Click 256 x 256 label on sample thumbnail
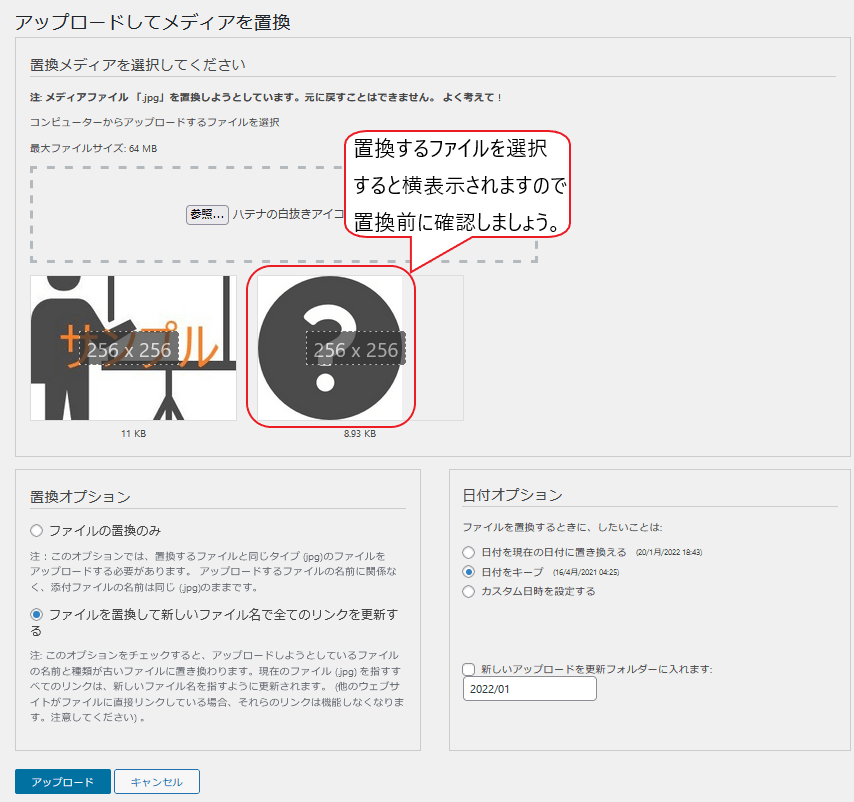 point(131,350)
